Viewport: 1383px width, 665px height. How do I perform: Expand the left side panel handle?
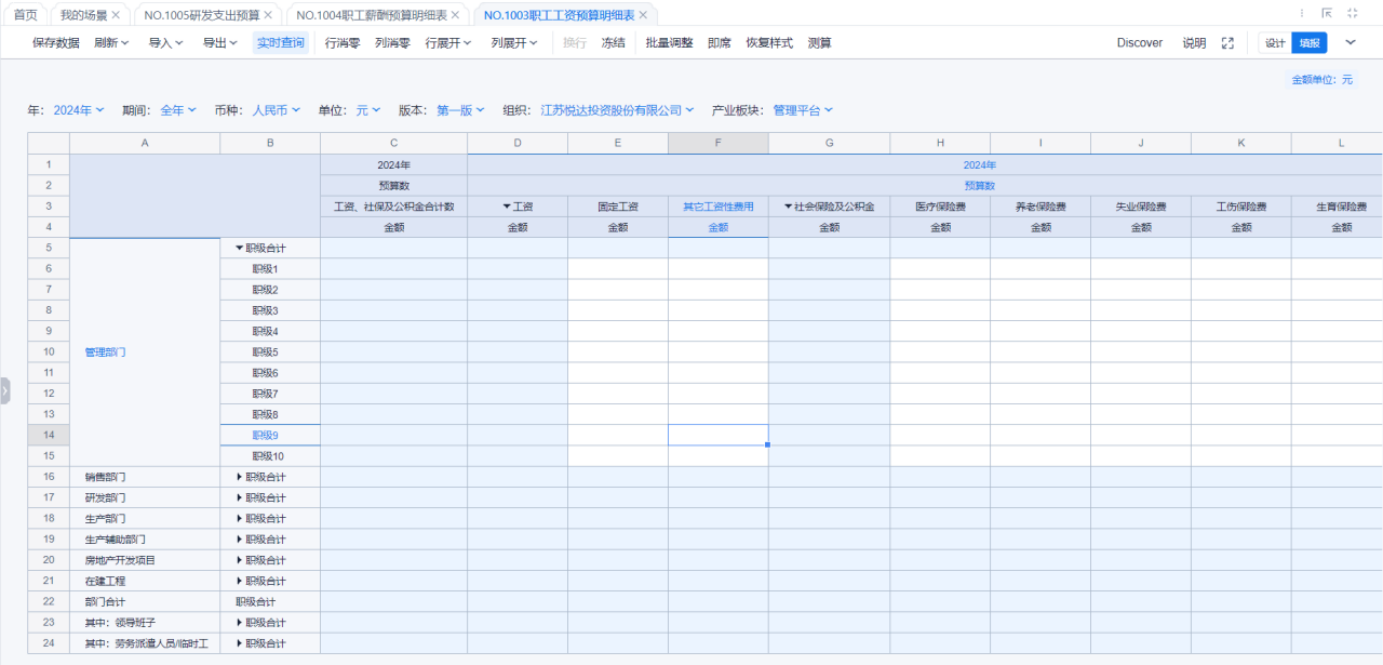[4, 390]
